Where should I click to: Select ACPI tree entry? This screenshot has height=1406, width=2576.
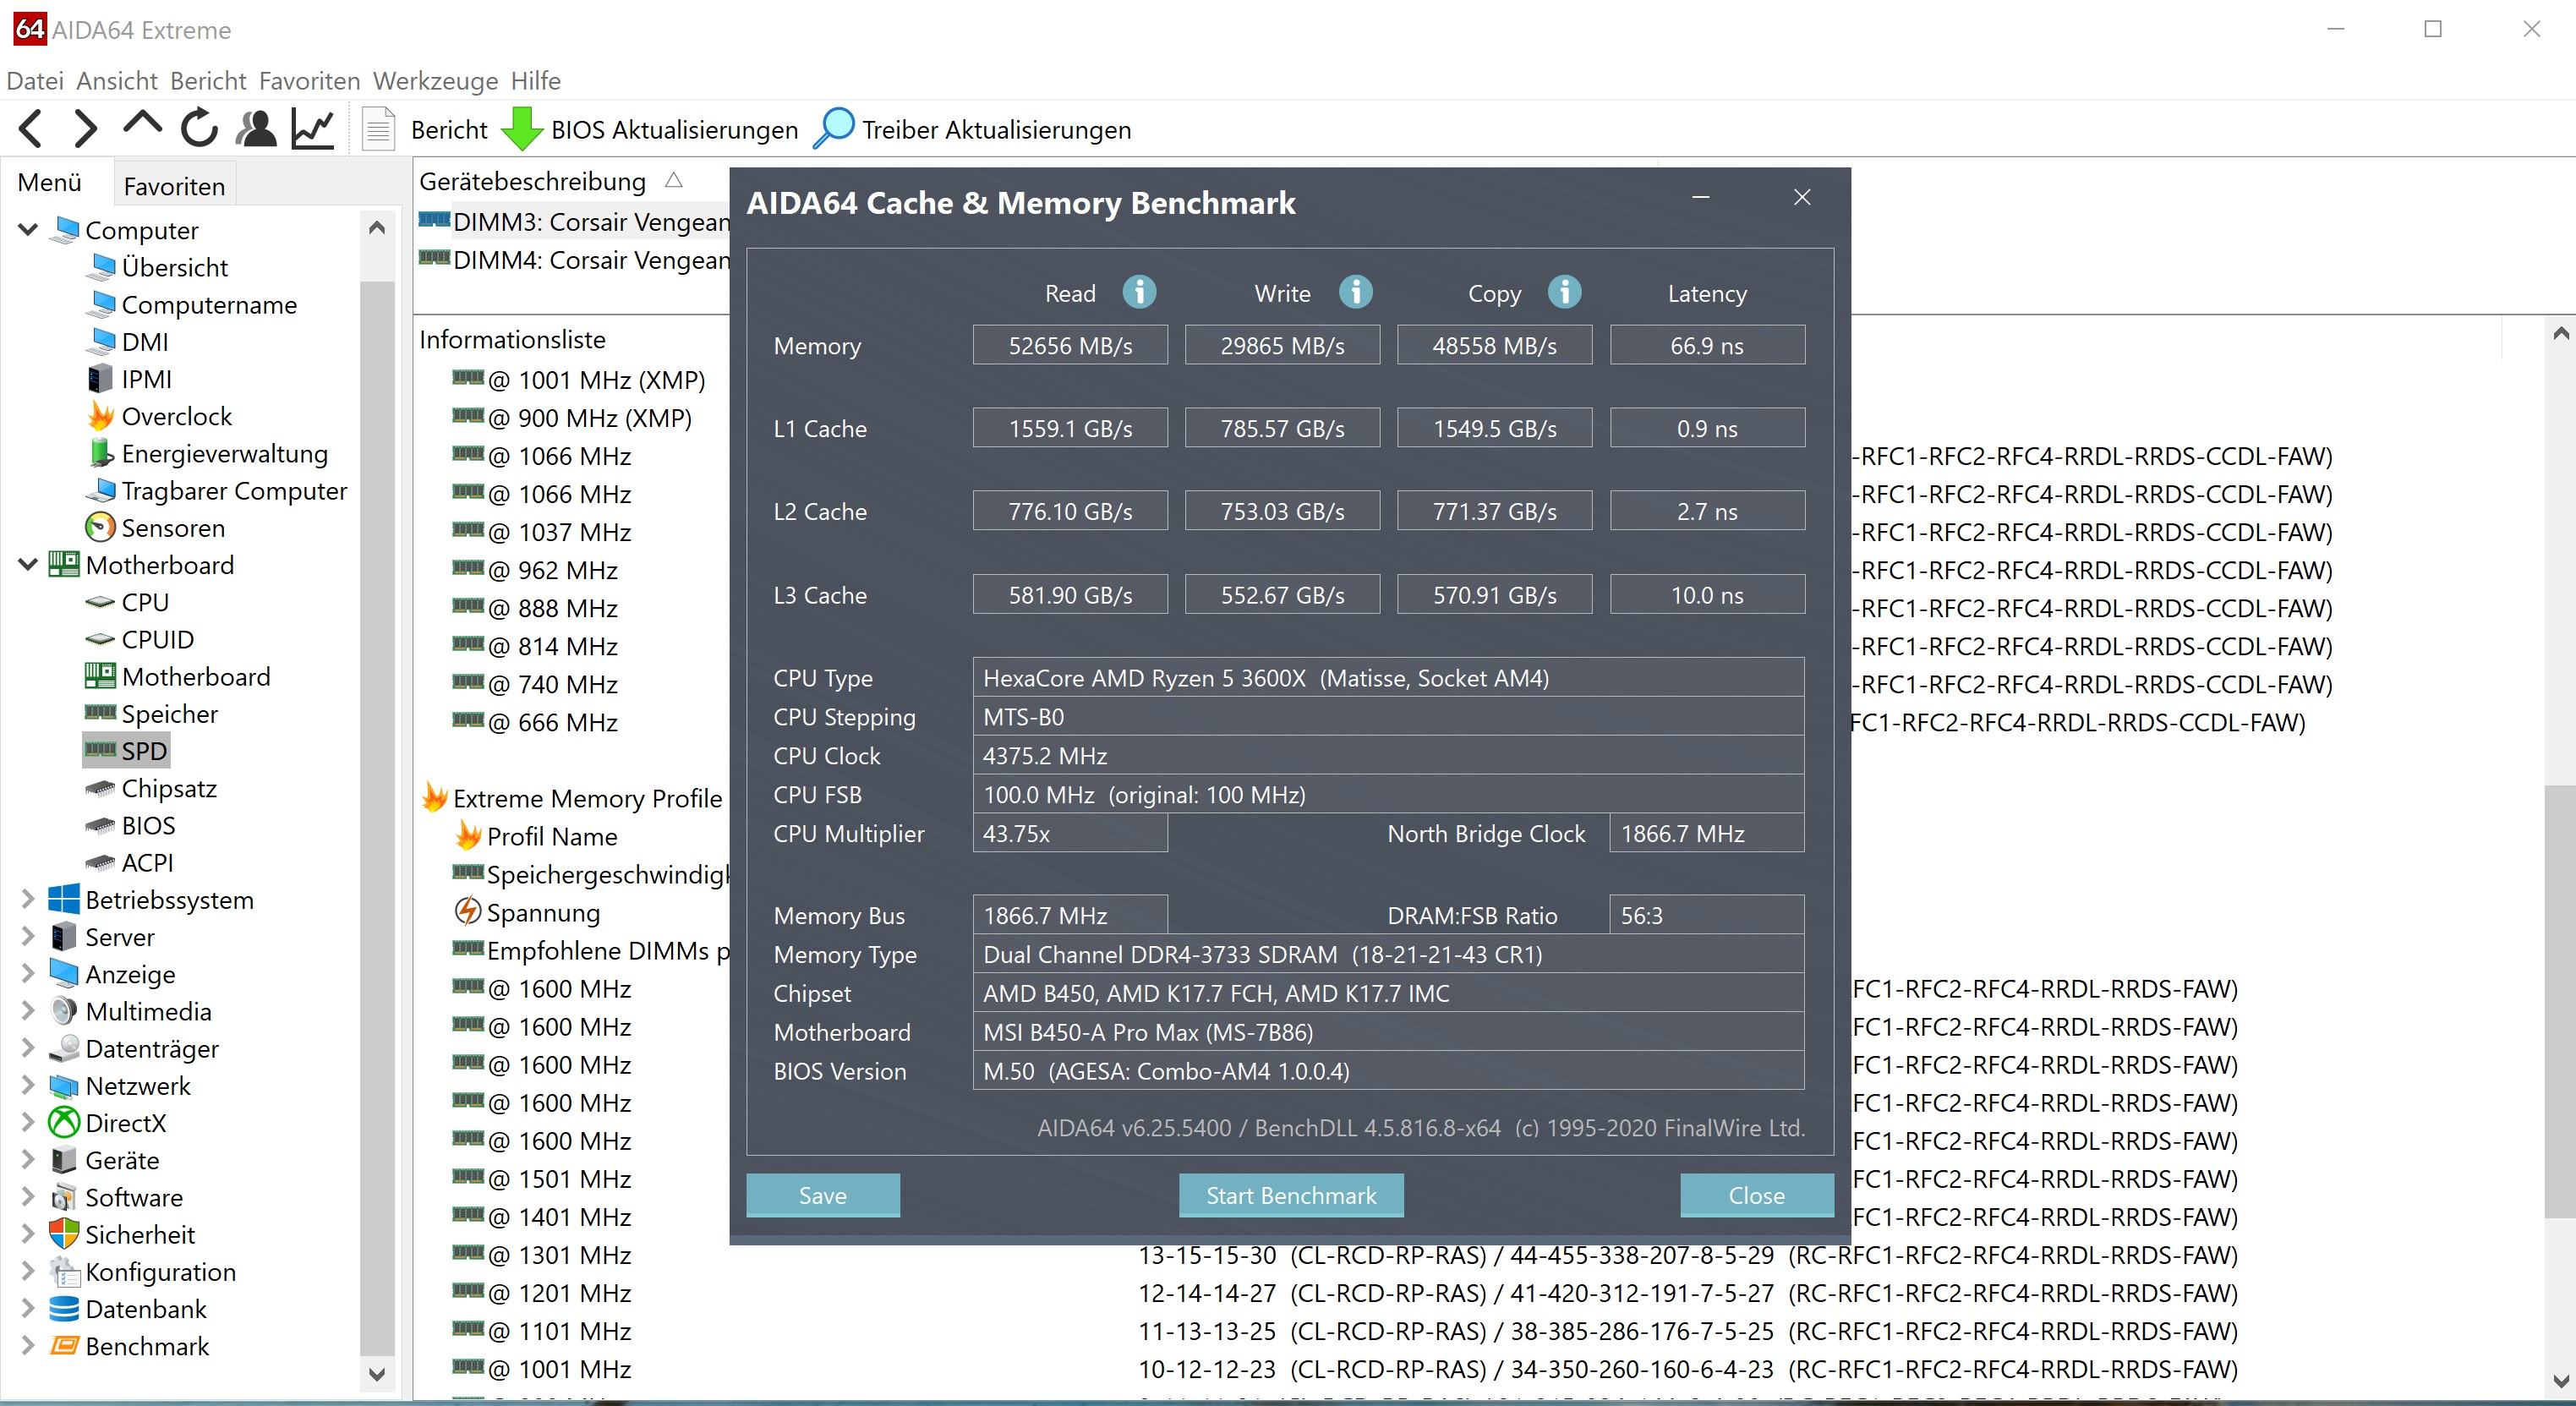(129, 863)
